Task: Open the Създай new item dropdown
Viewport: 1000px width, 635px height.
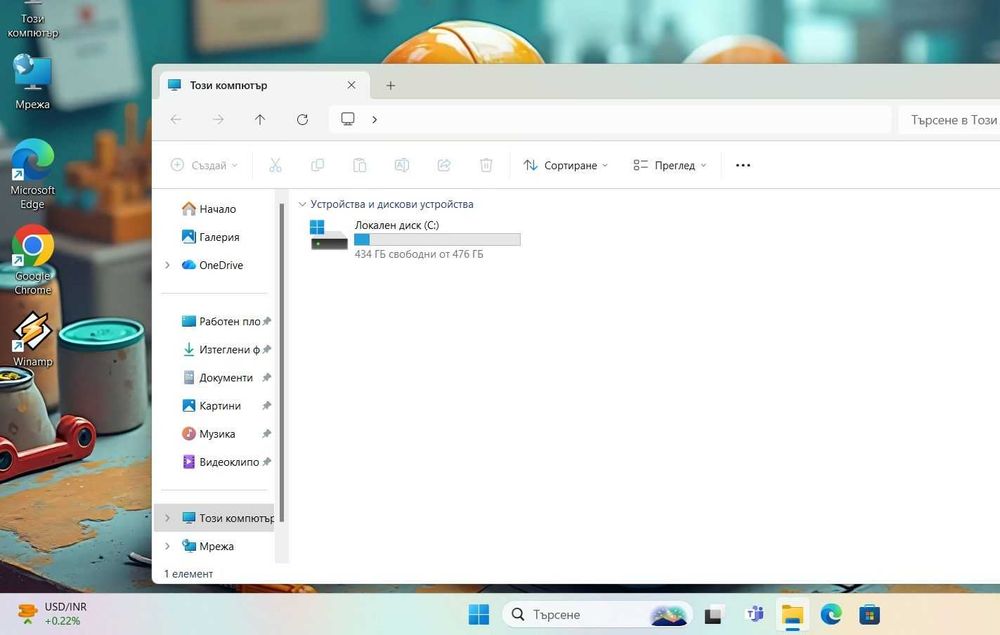Action: click(205, 165)
